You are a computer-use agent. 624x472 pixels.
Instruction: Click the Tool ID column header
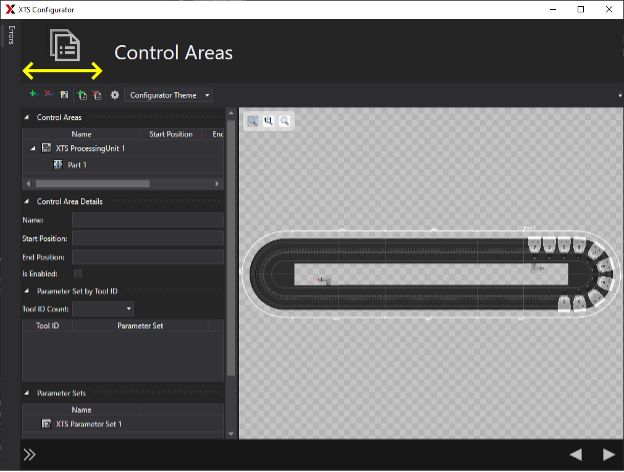(48, 326)
